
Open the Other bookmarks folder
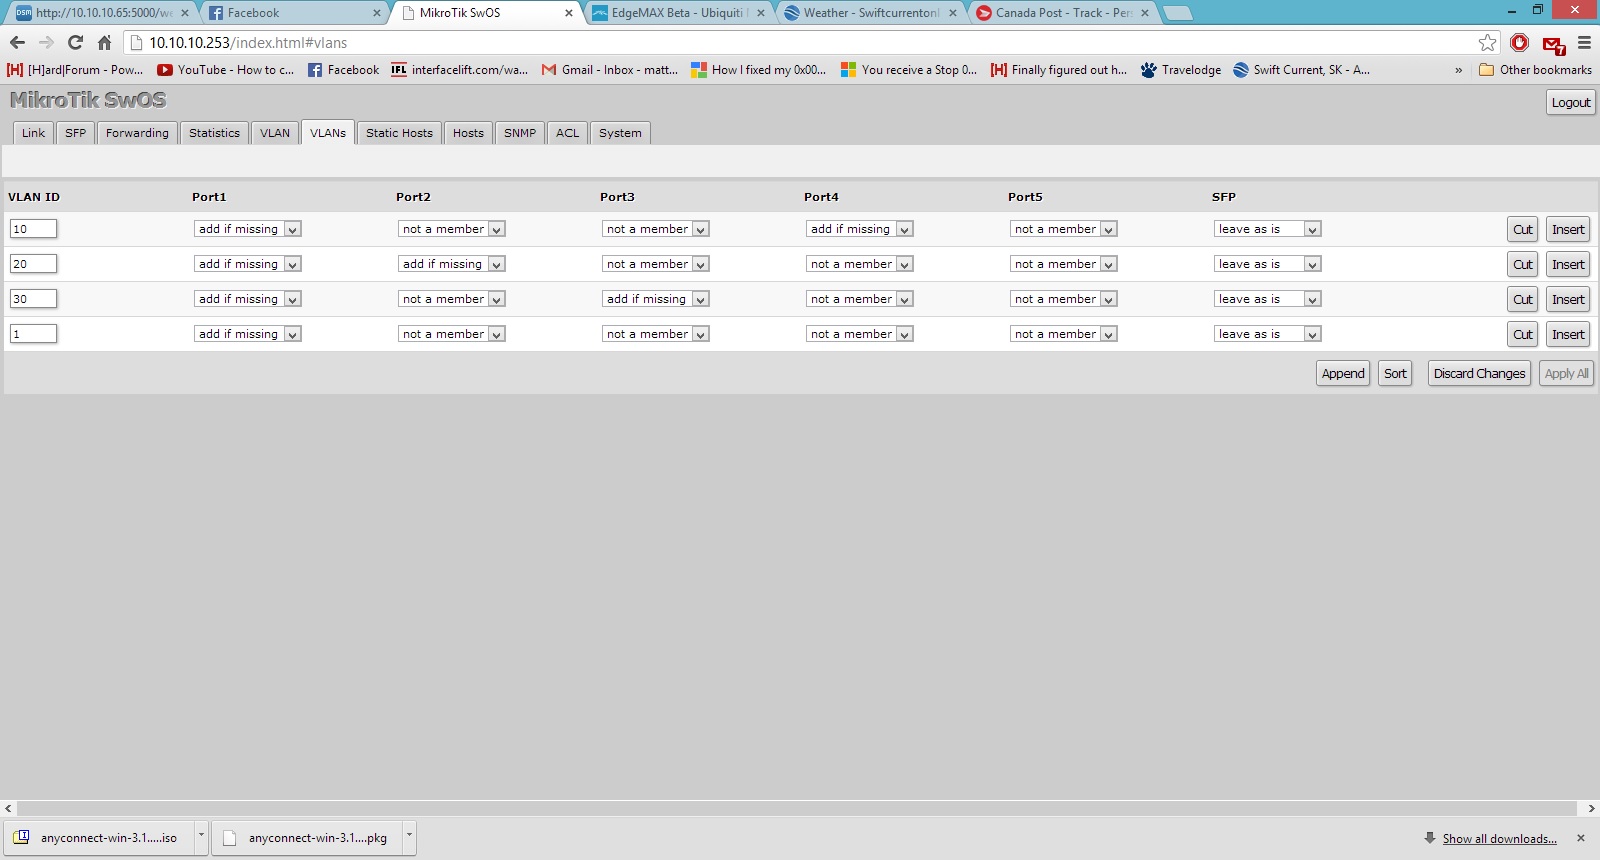tap(1535, 70)
